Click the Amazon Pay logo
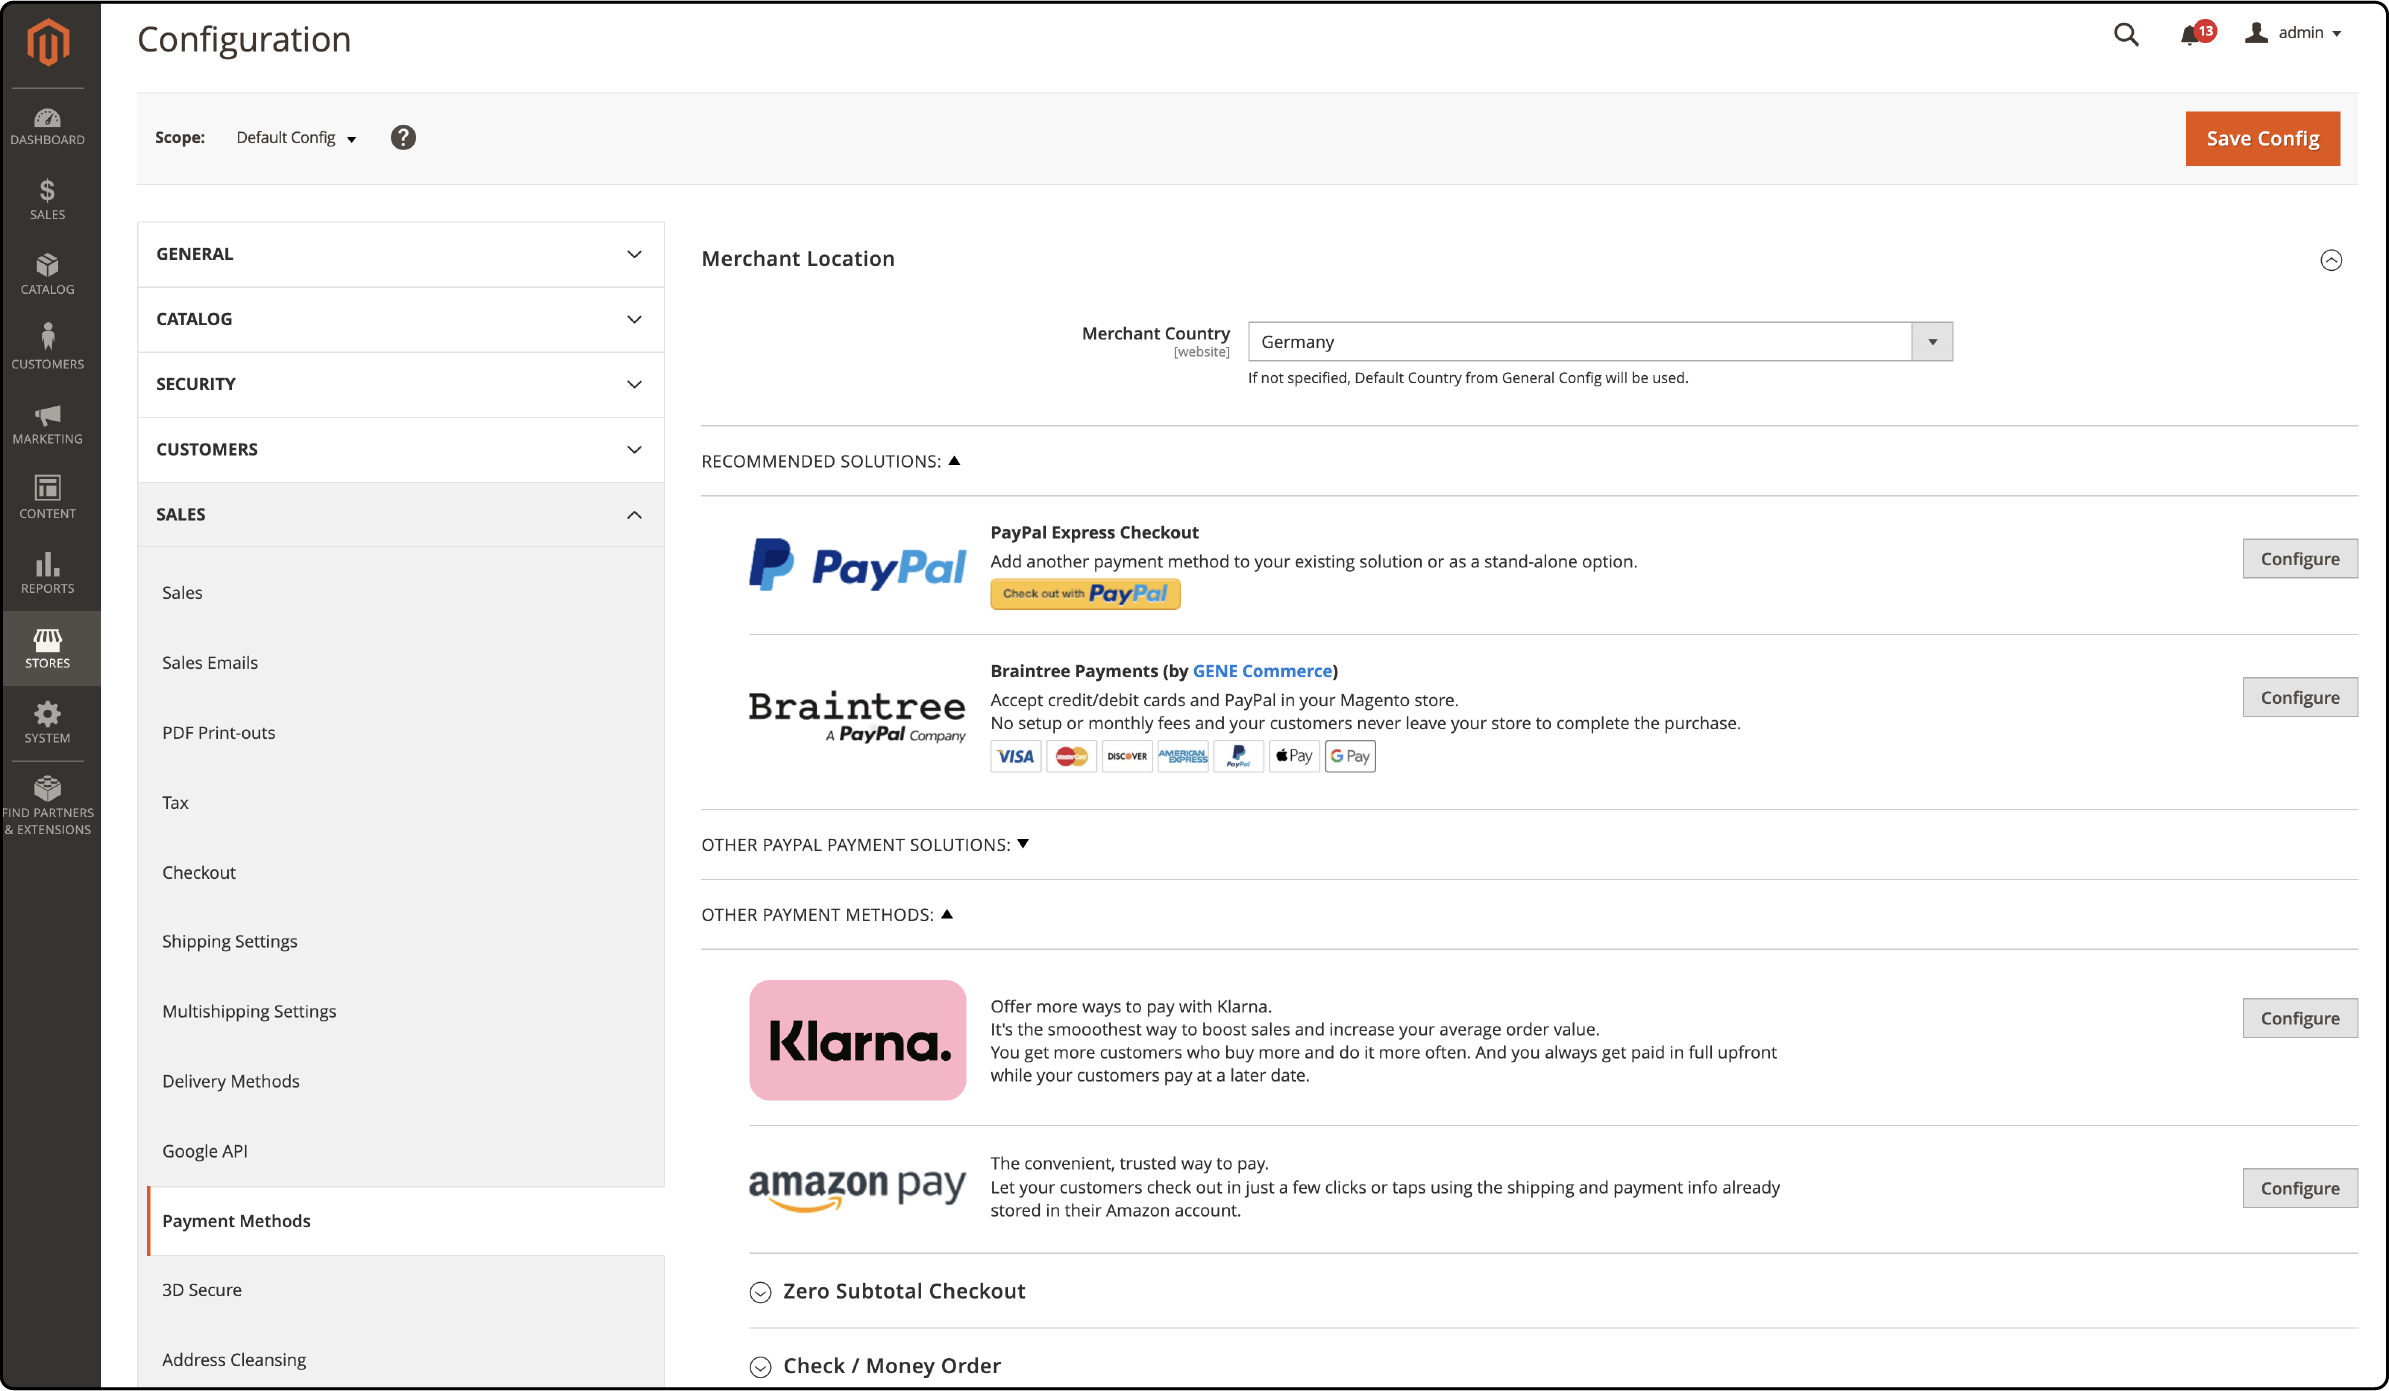 point(857,1189)
